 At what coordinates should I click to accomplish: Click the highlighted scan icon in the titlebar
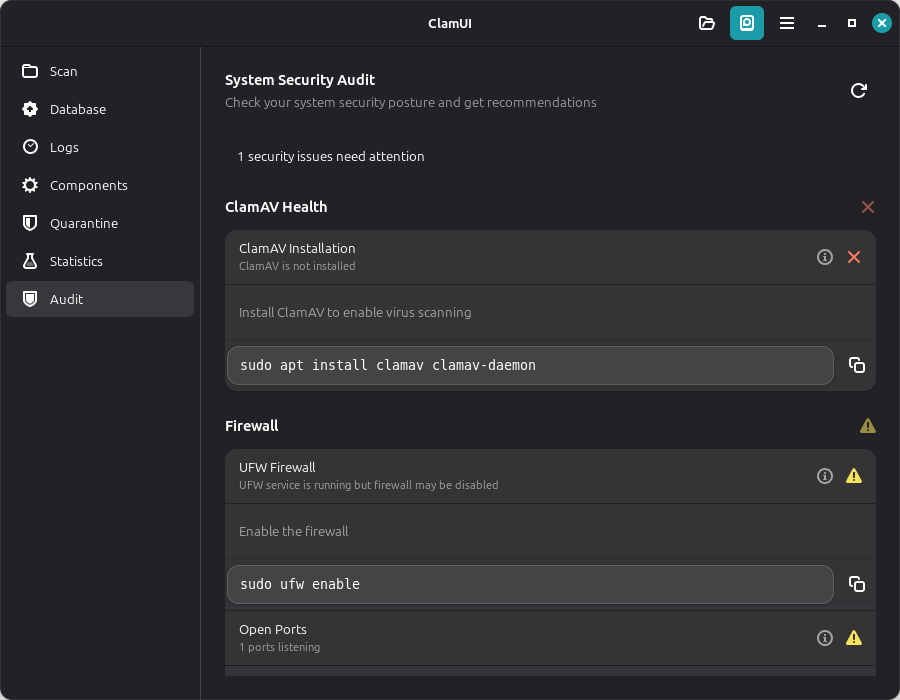coord(746,22)
